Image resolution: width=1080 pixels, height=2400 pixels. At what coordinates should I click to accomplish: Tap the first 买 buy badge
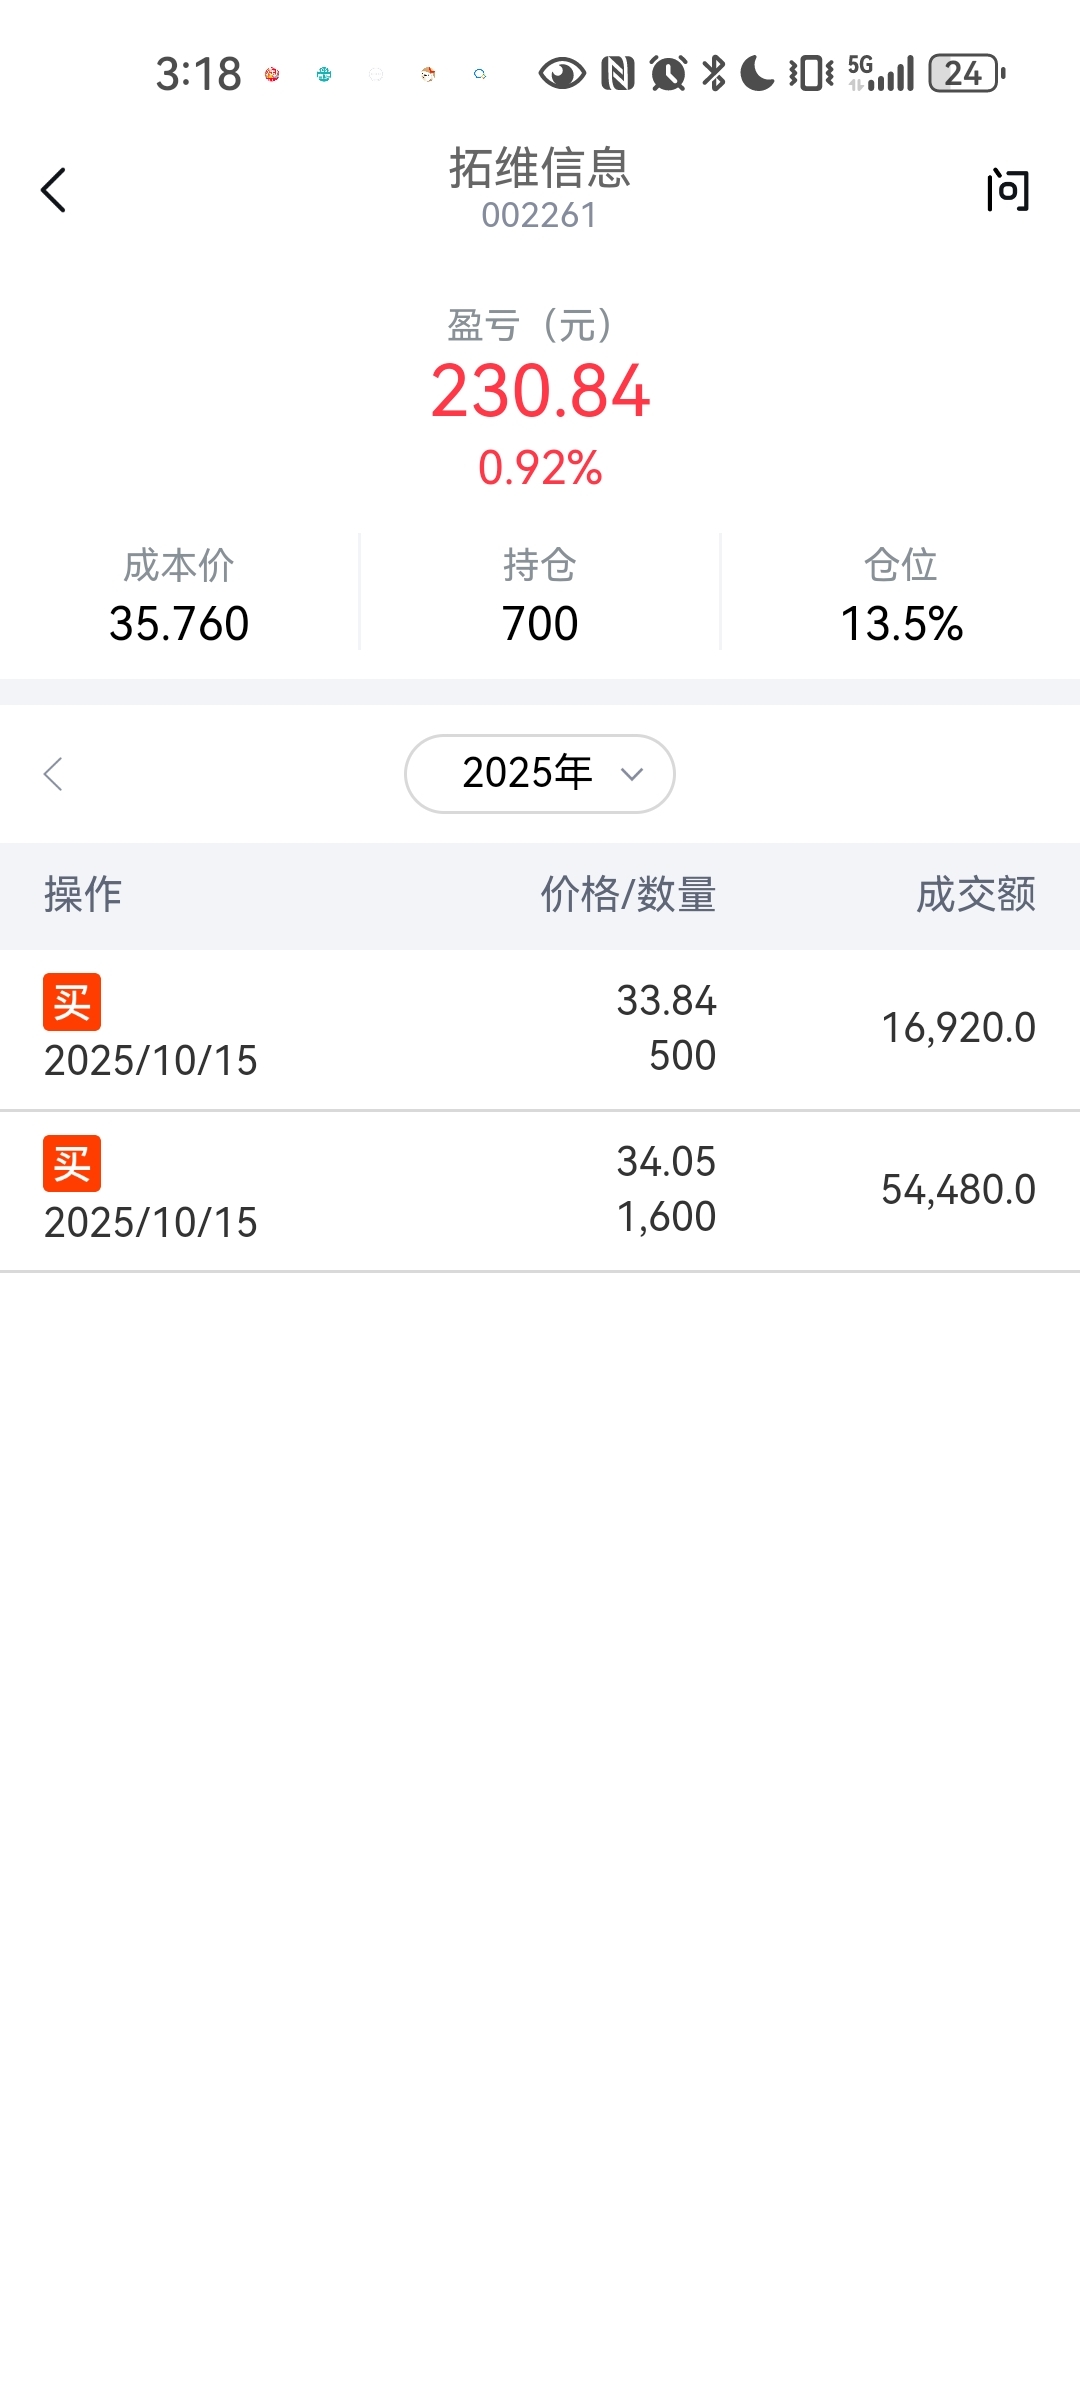[x=72, y=1002]
